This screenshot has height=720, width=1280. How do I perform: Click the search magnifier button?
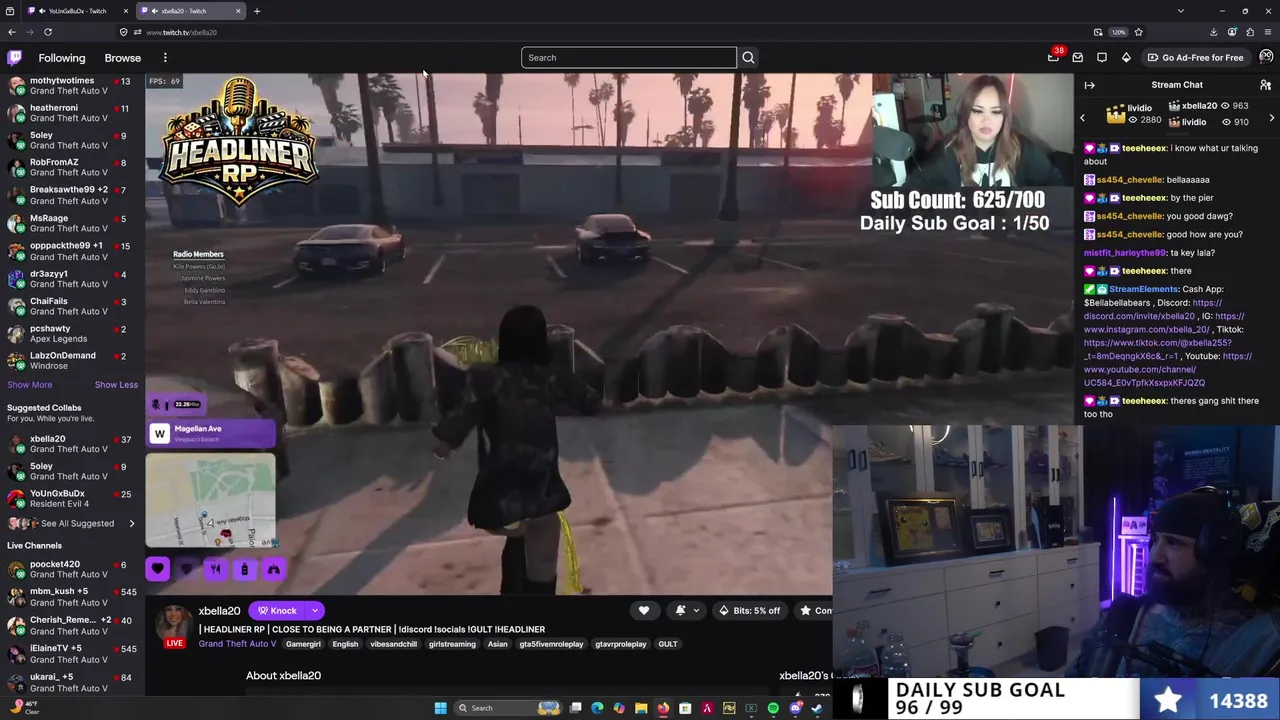(x=748, y=57)
